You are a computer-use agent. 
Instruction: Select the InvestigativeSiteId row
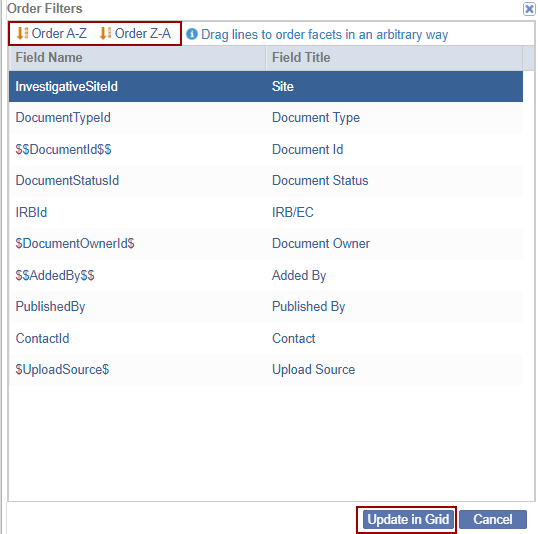[x=266, y=86]
